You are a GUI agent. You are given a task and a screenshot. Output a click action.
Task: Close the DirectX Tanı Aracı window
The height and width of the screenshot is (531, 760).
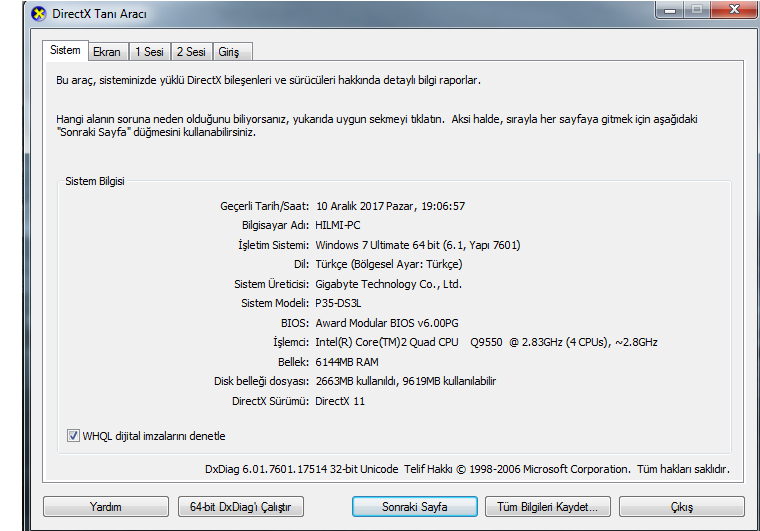coord(734,10)
